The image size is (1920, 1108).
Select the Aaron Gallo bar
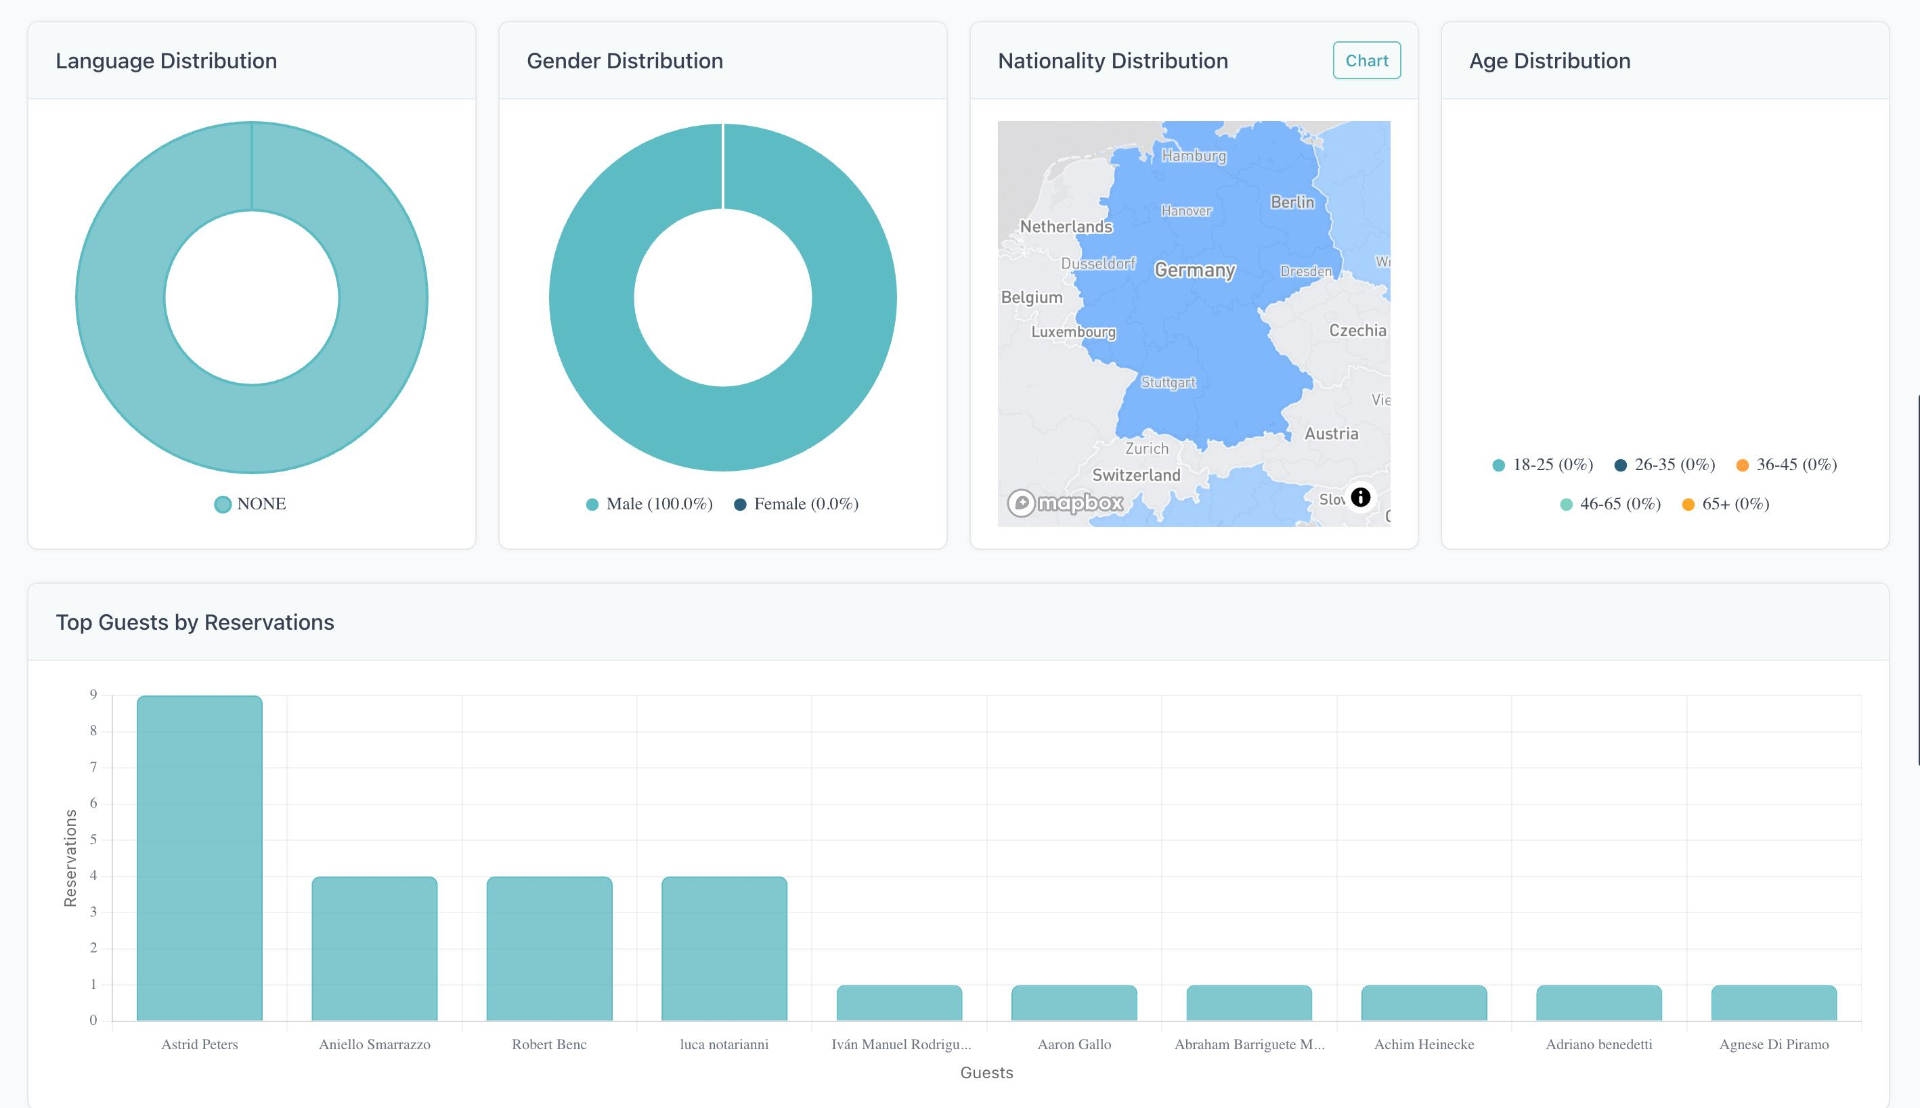tap(1075, 1003)
